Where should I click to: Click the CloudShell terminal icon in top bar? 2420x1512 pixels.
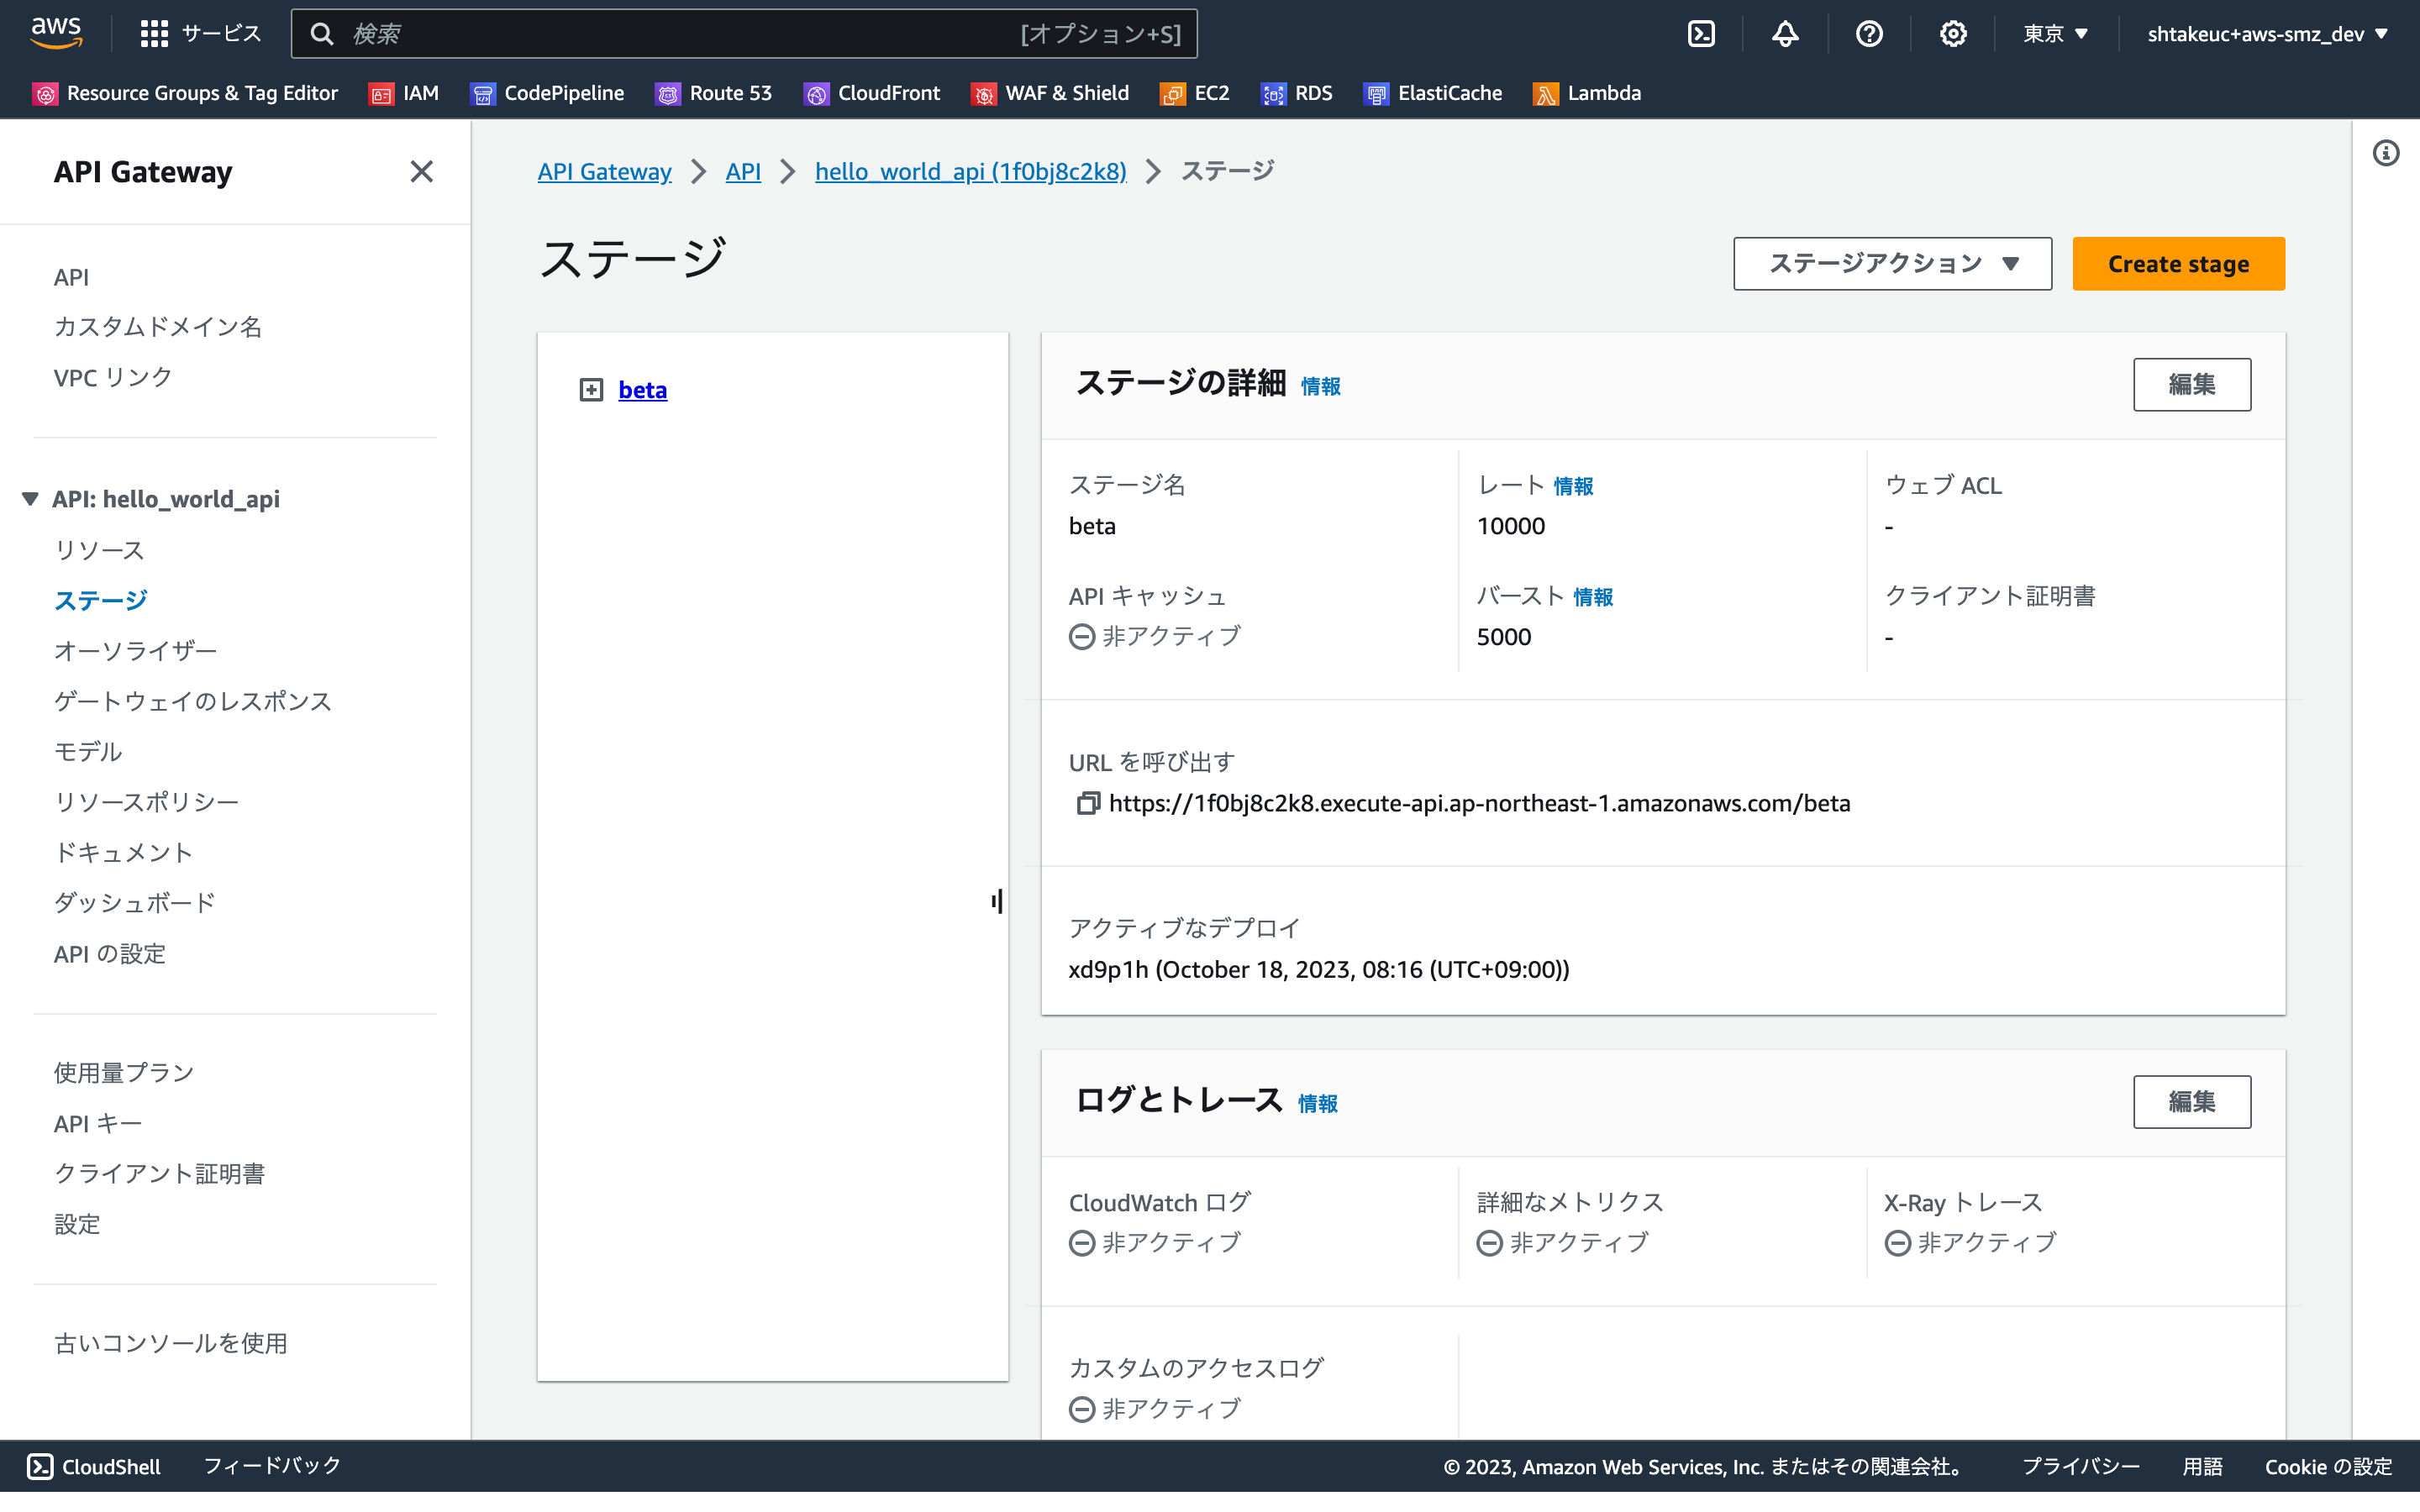click(1701, 34)
